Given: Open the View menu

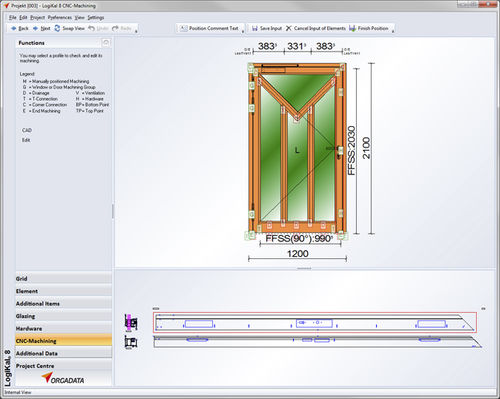Looking at the screenshot, I should click(79, 17).
